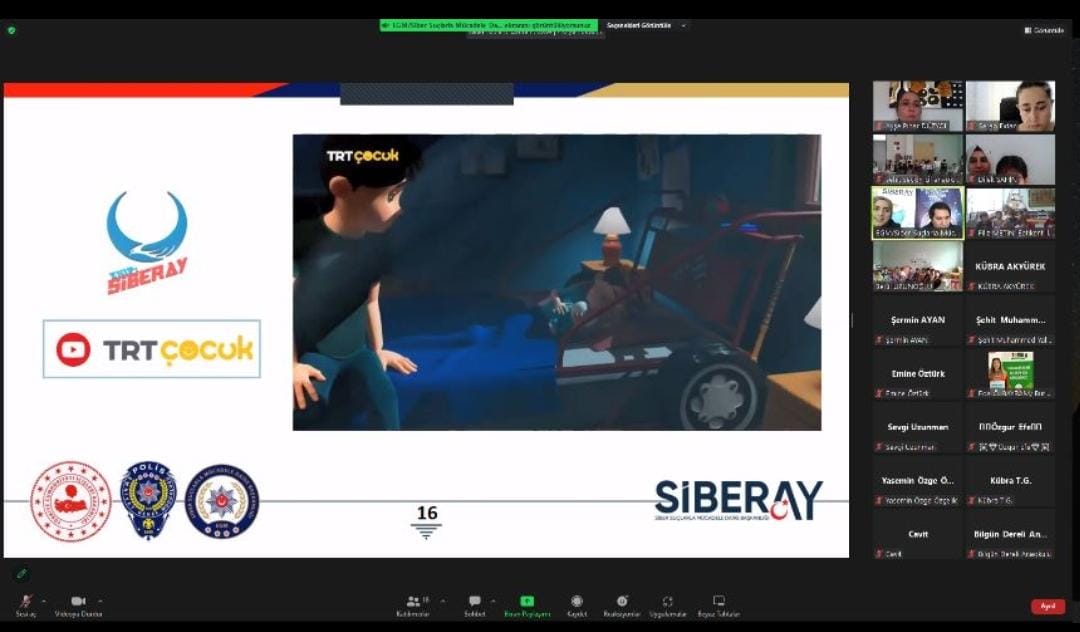Click the Polis badge emblem

[x=148, y=500]
